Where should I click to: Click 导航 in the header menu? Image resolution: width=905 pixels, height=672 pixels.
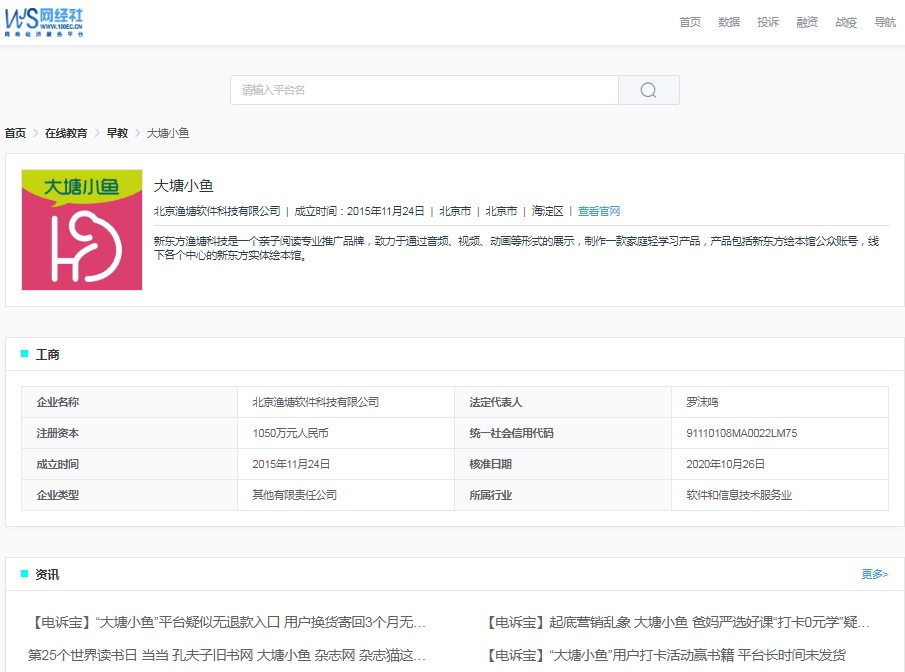(885, 22)
